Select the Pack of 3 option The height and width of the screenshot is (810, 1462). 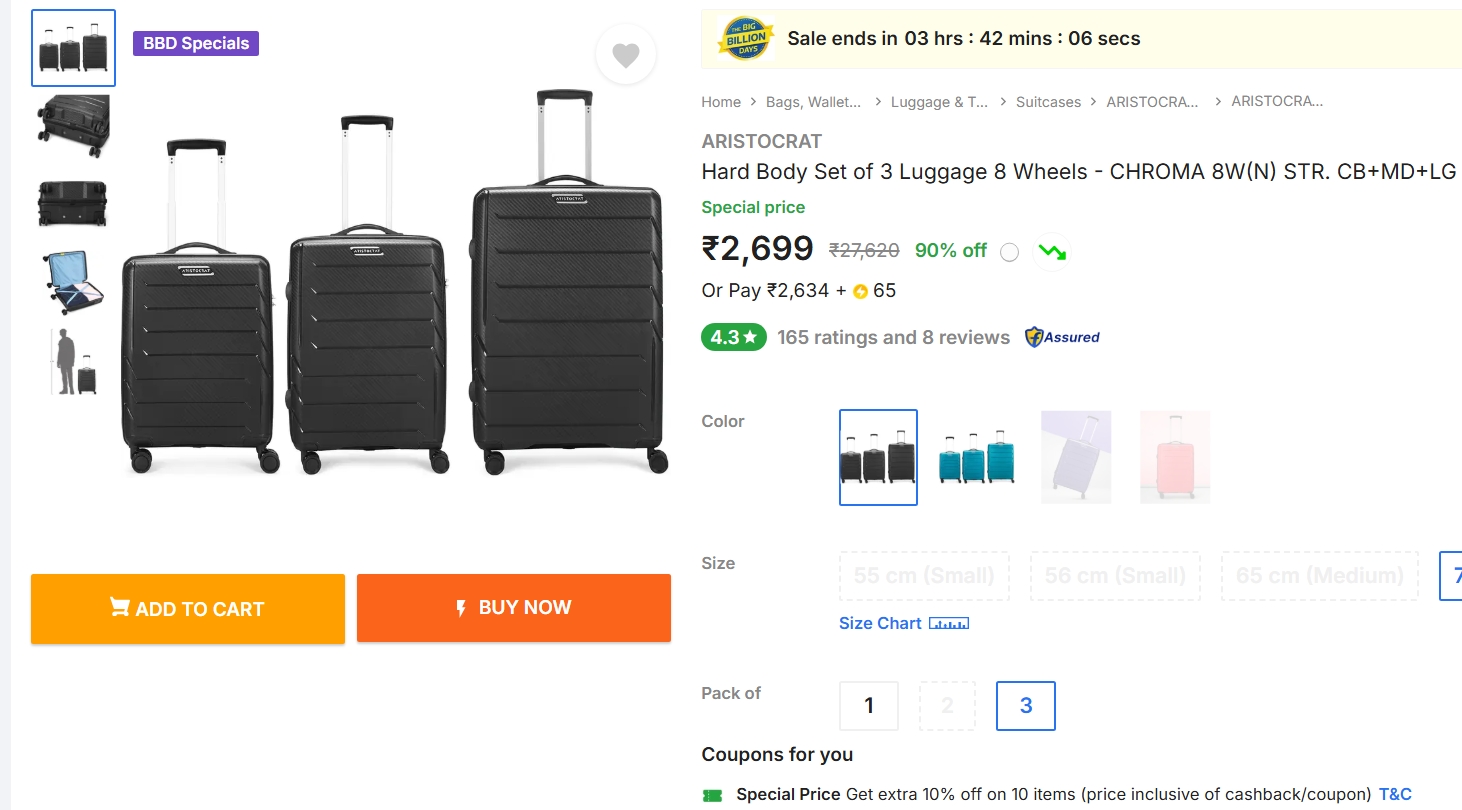(x=1025, y=705)
